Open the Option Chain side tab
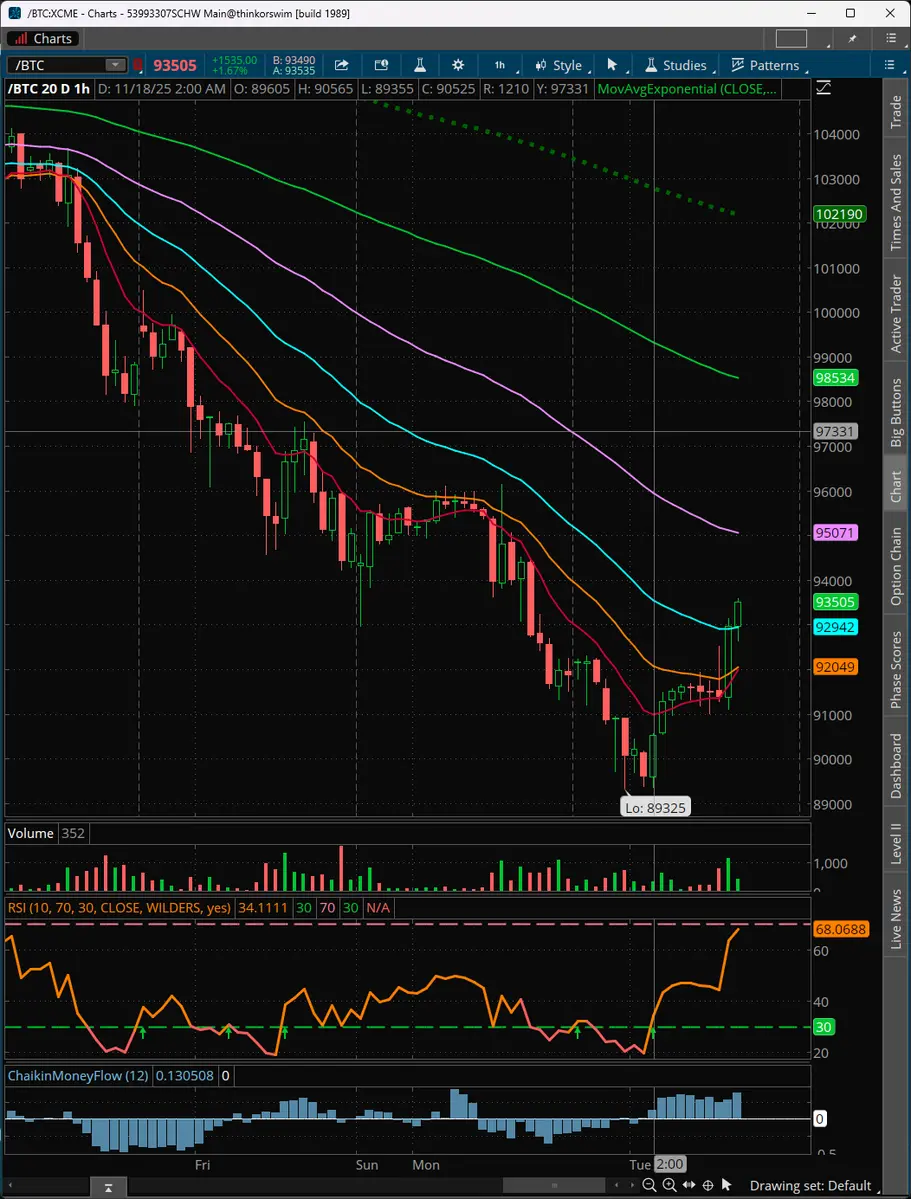Image resolution: width=911 pixels, height=1199 pixels. (896, 567)
